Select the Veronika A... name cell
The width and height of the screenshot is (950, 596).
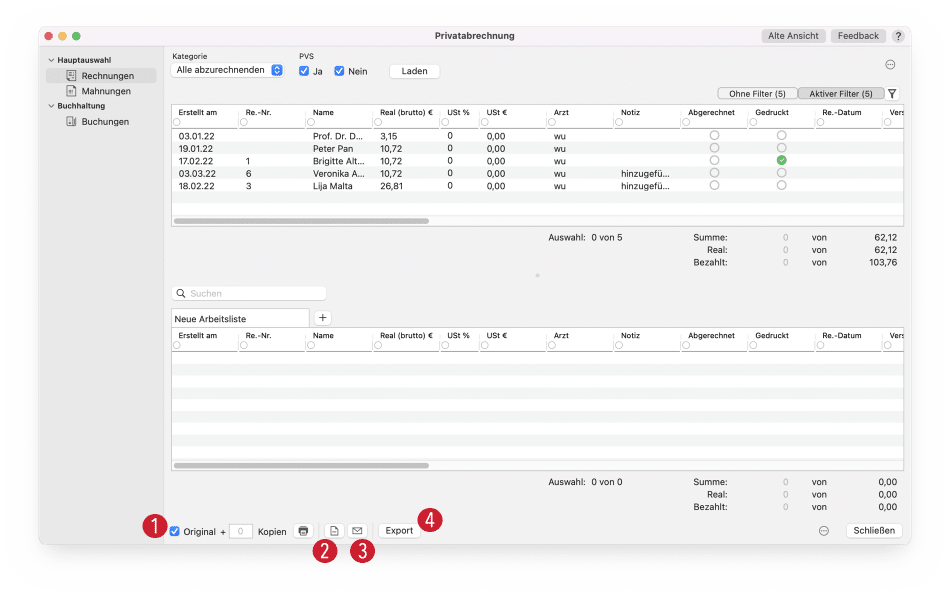click(339, 174)
